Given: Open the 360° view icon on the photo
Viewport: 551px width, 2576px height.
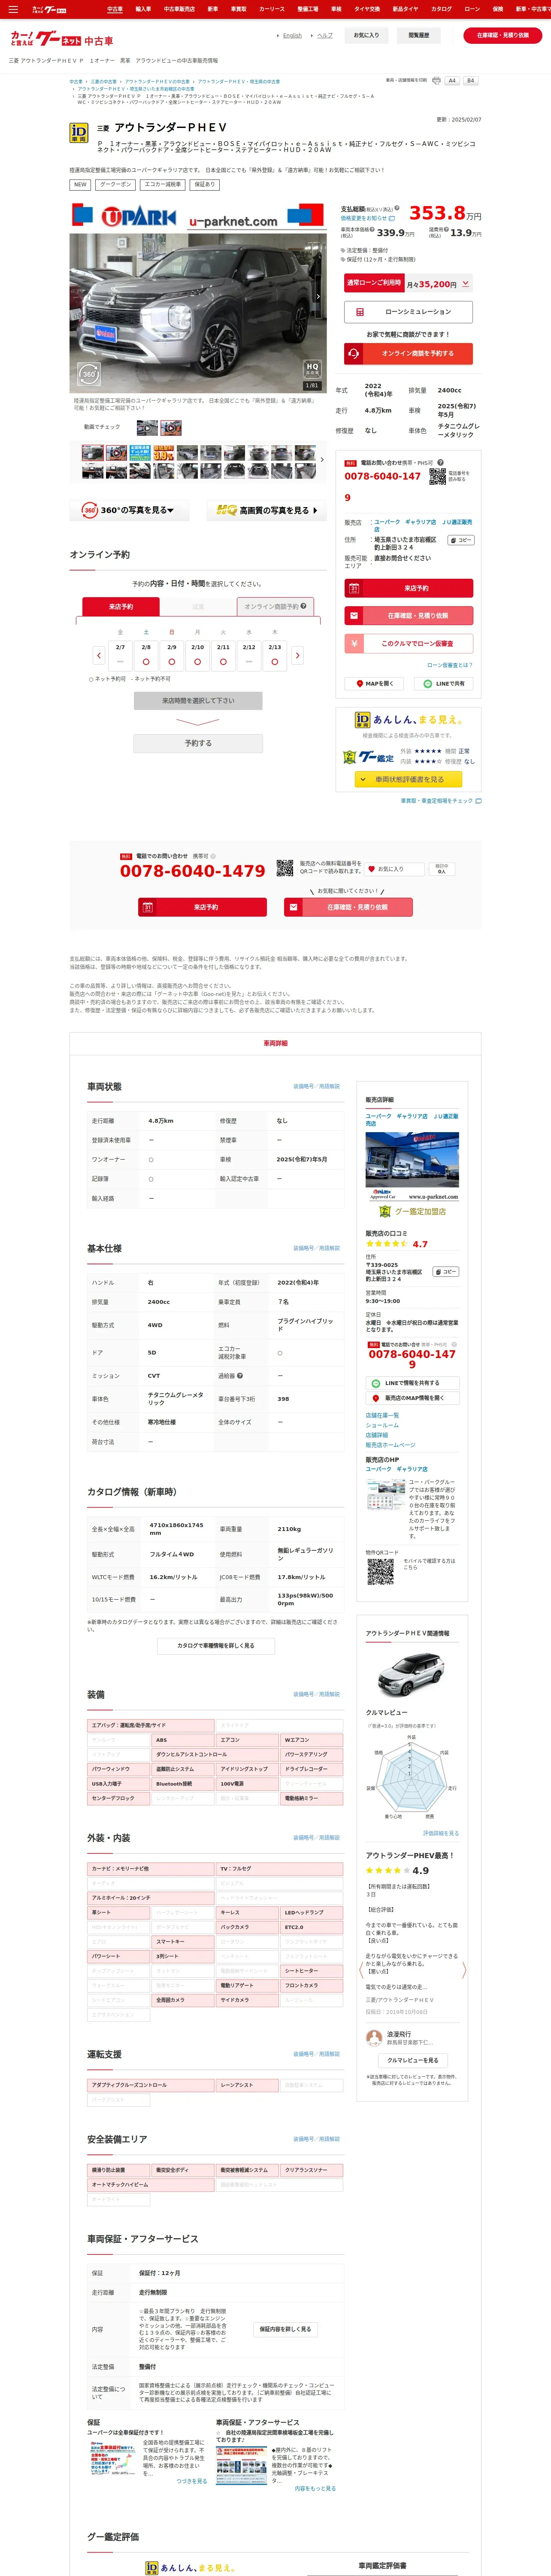Looking at the screenshot, I should point(89,374).
